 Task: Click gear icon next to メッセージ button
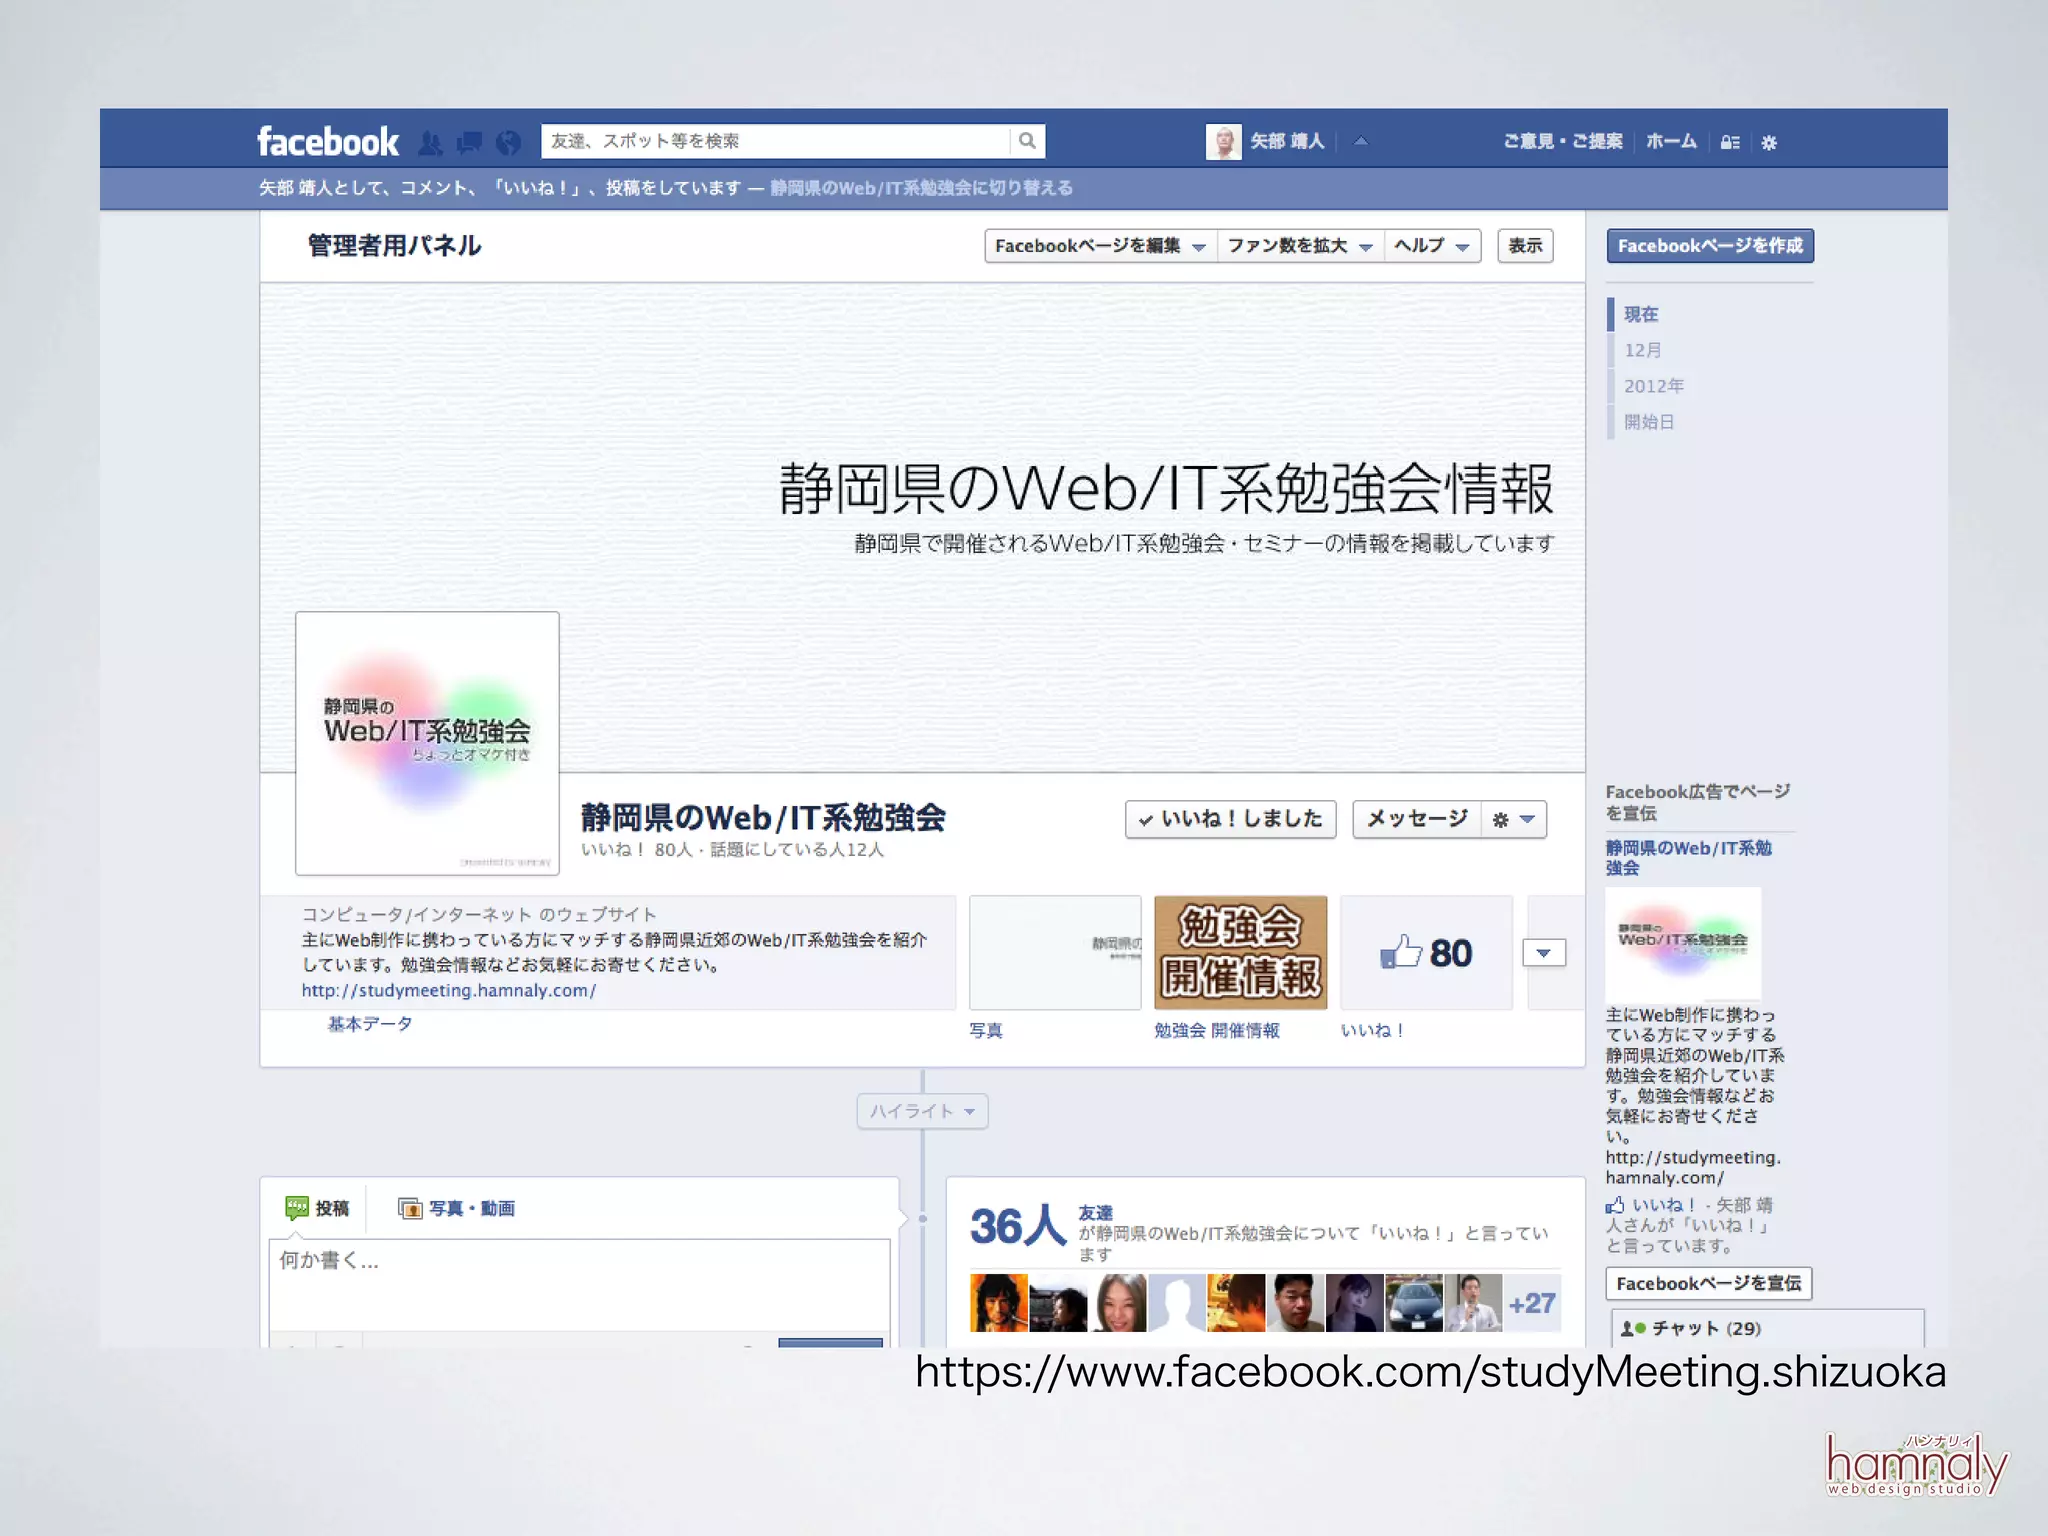(1500, 820)
